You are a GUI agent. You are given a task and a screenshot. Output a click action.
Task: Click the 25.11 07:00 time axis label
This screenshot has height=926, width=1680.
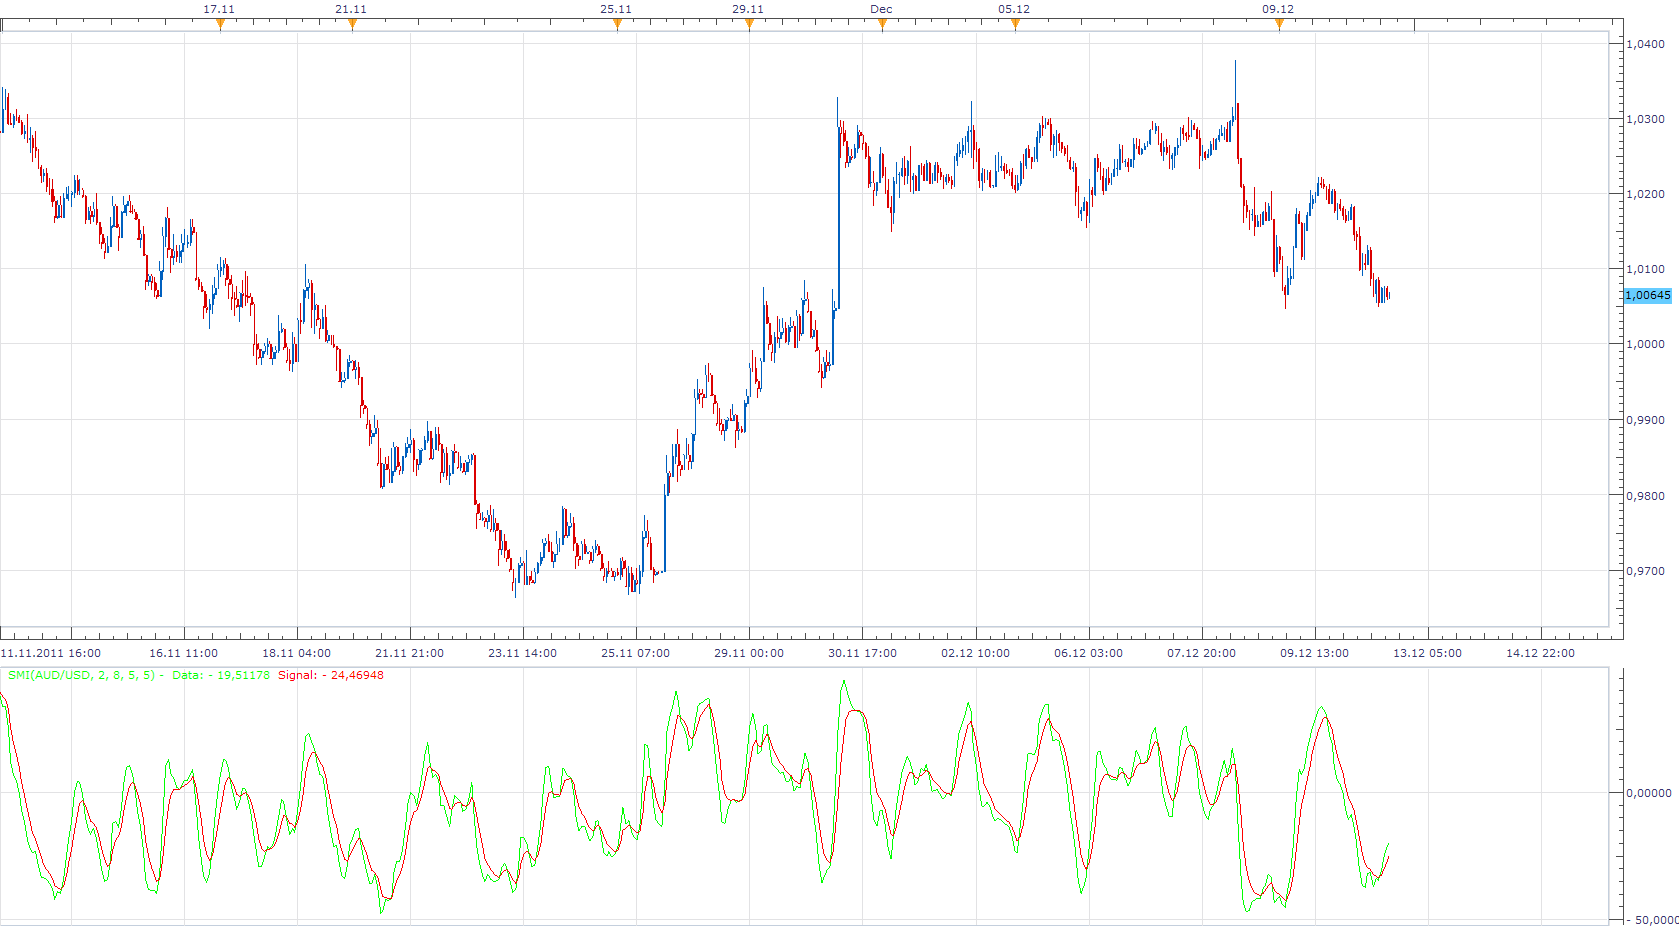pos(636,653)
